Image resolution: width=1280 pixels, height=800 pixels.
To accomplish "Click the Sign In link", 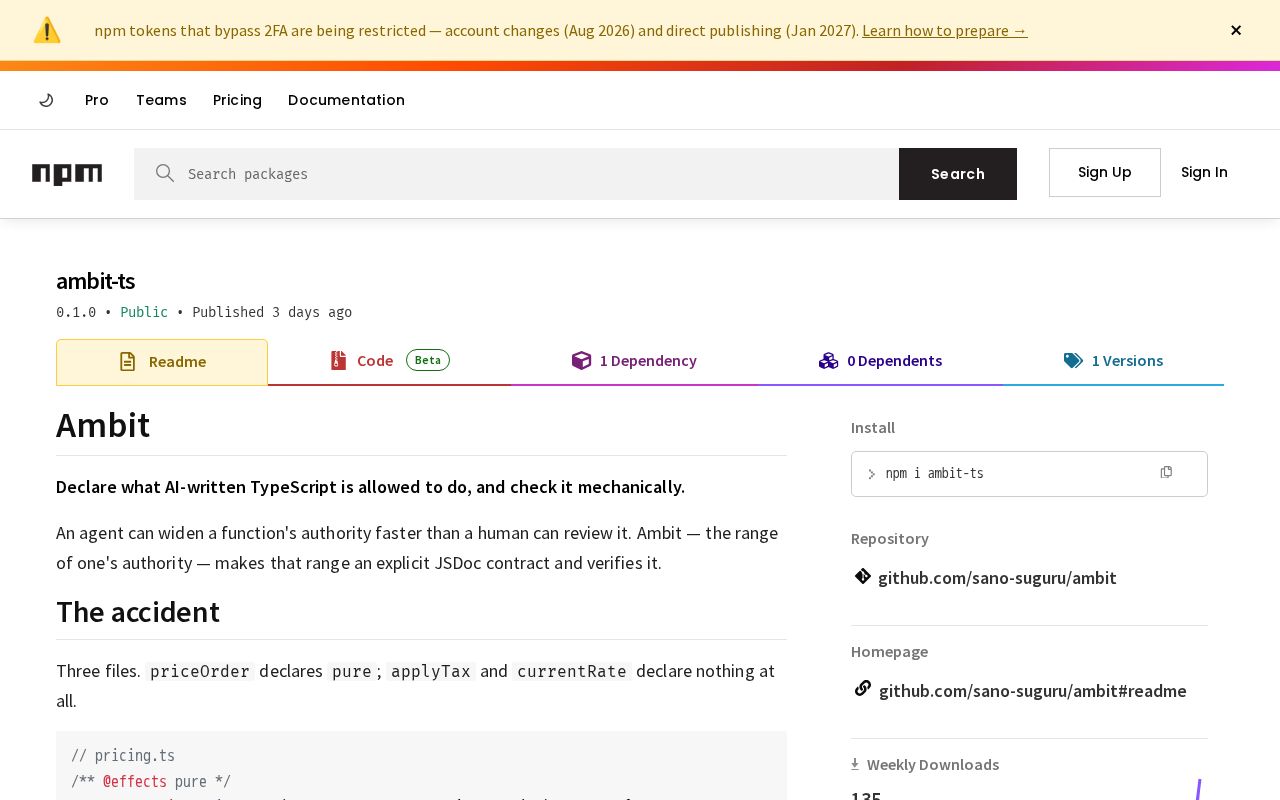I will click(1204, 172).
